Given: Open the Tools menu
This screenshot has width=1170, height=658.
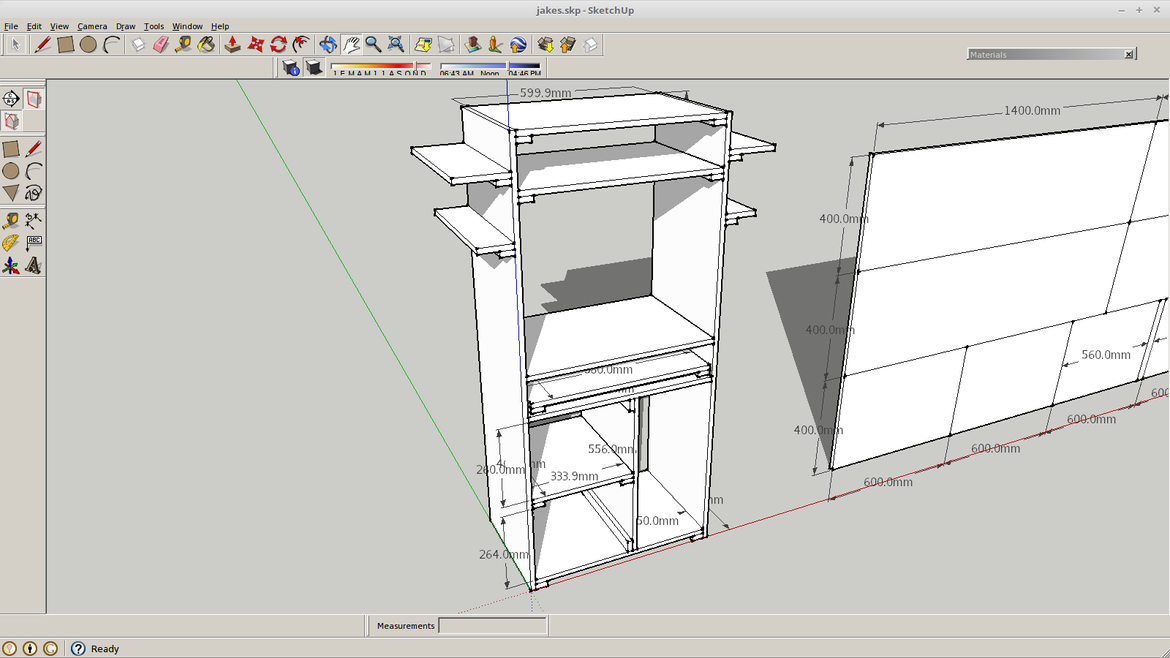Looking at the screenshot, I should point(153,26).
